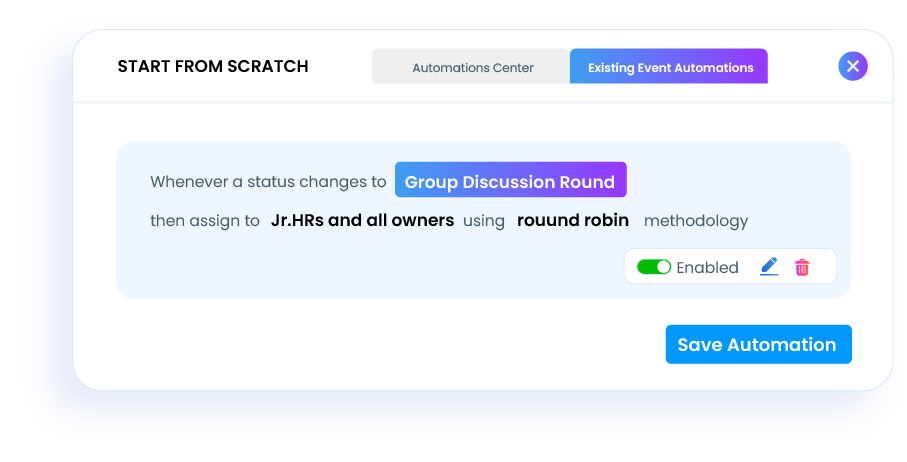Click the word 'using' in the rule
The image size is (907, 462).
click(484, 221)
